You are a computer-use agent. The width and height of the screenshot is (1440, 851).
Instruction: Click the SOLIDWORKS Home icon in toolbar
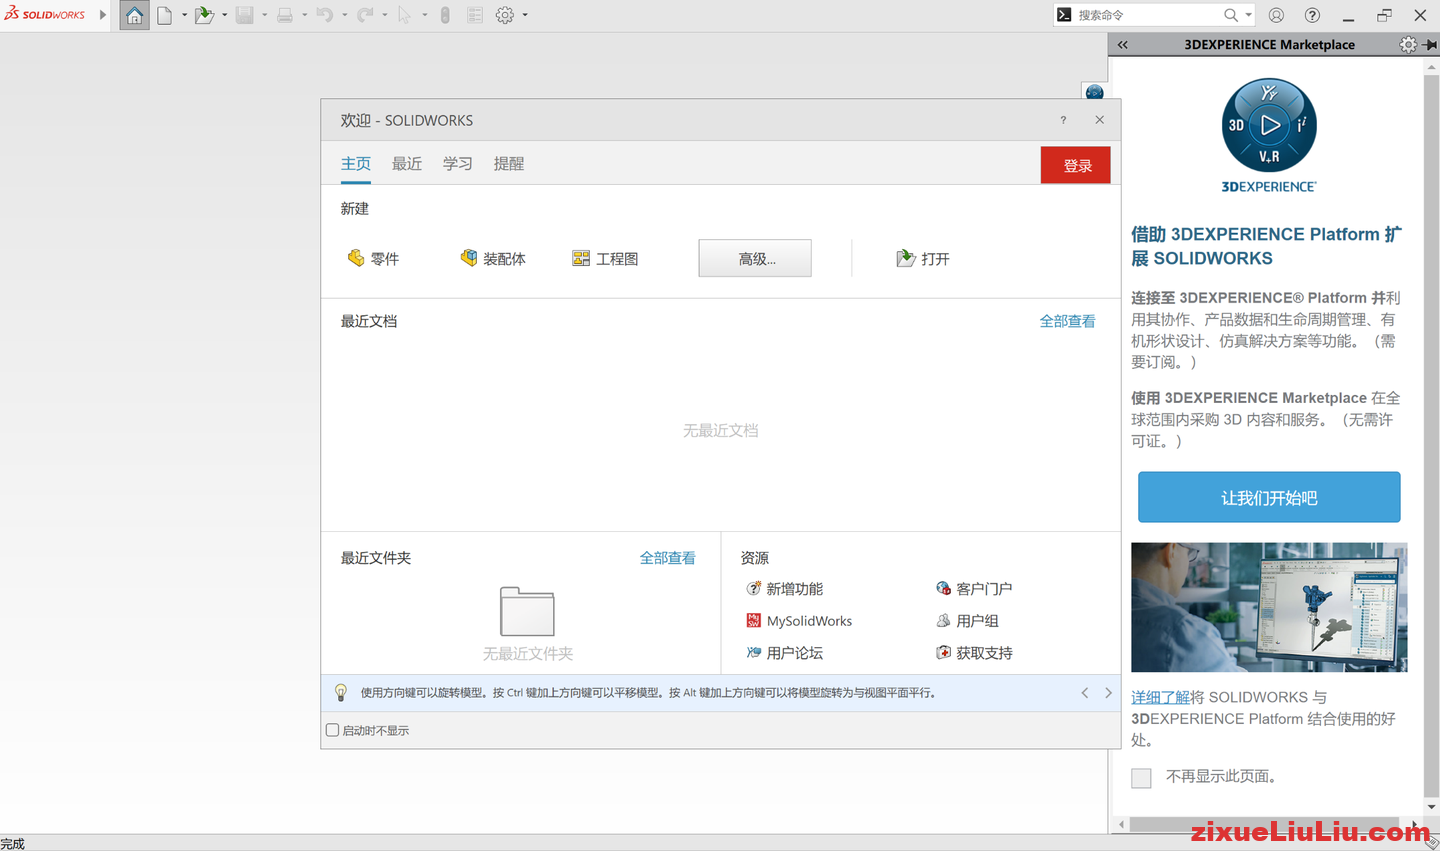(133, 15)
